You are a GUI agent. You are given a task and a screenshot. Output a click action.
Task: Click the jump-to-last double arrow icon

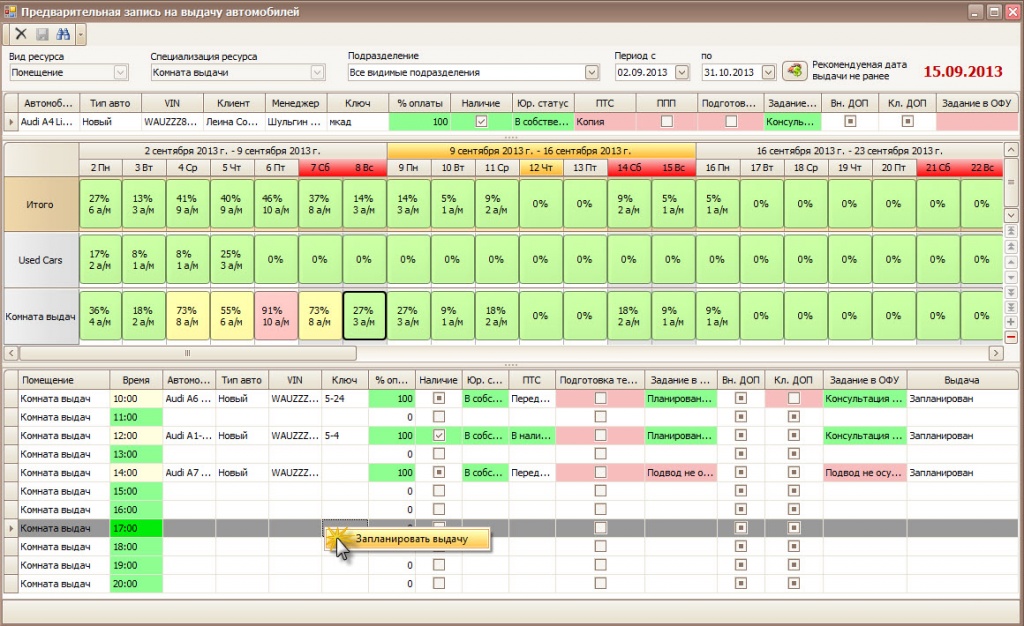click(x=1010, y=306)
